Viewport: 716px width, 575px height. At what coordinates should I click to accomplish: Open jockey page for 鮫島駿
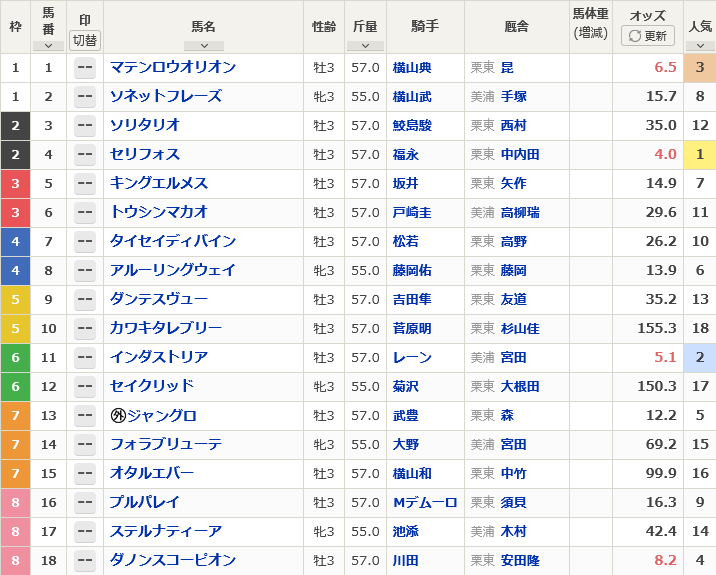click(412, 126)
